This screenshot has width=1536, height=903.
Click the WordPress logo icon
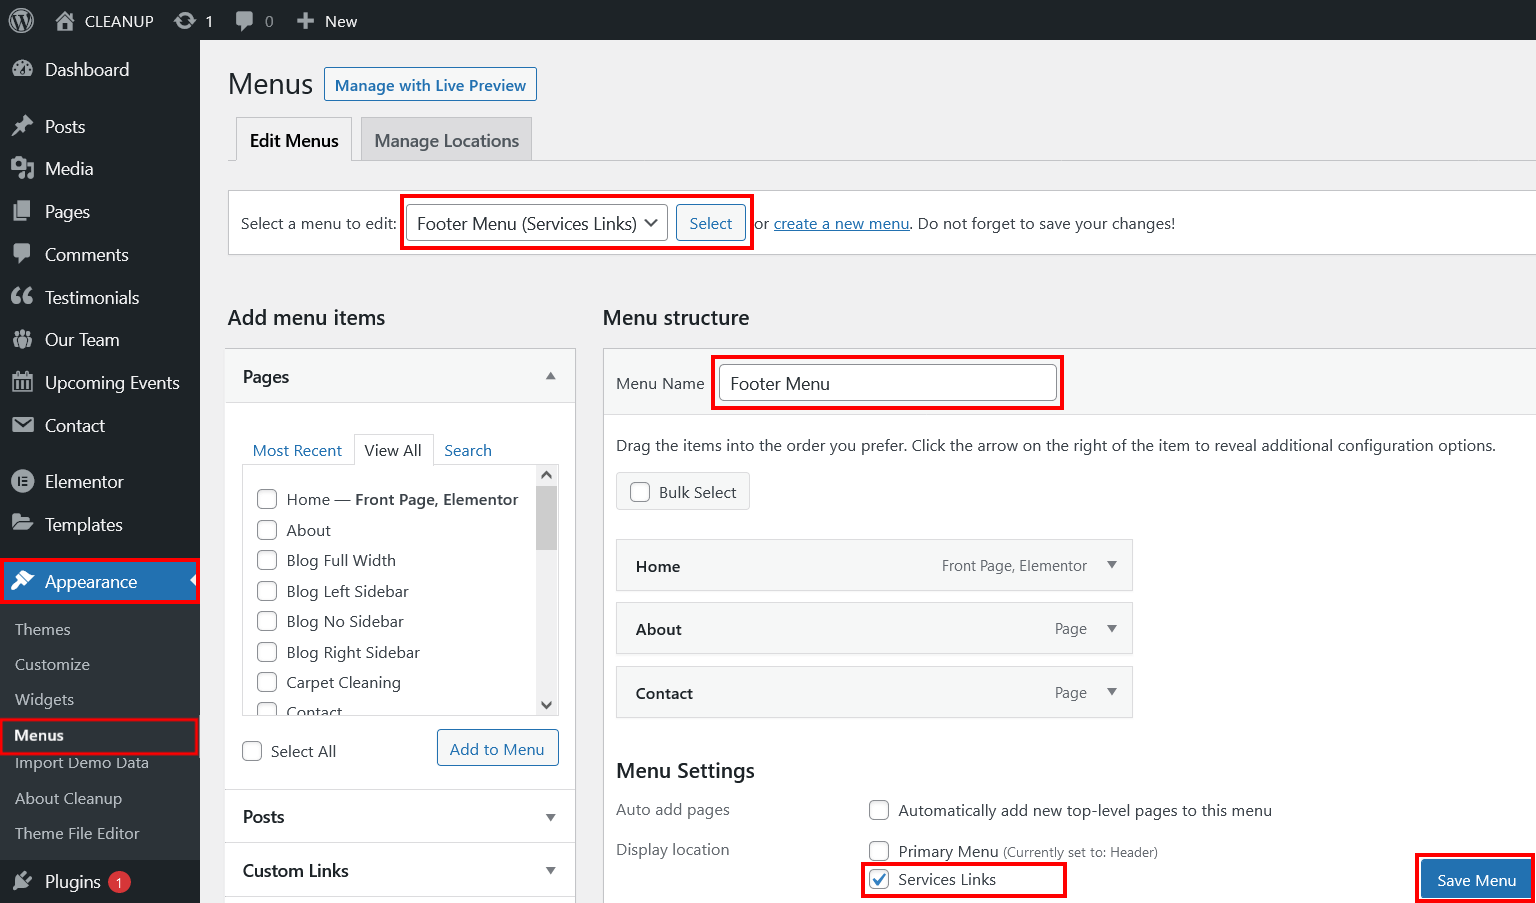pyautogui.click(x=21, y=21)
